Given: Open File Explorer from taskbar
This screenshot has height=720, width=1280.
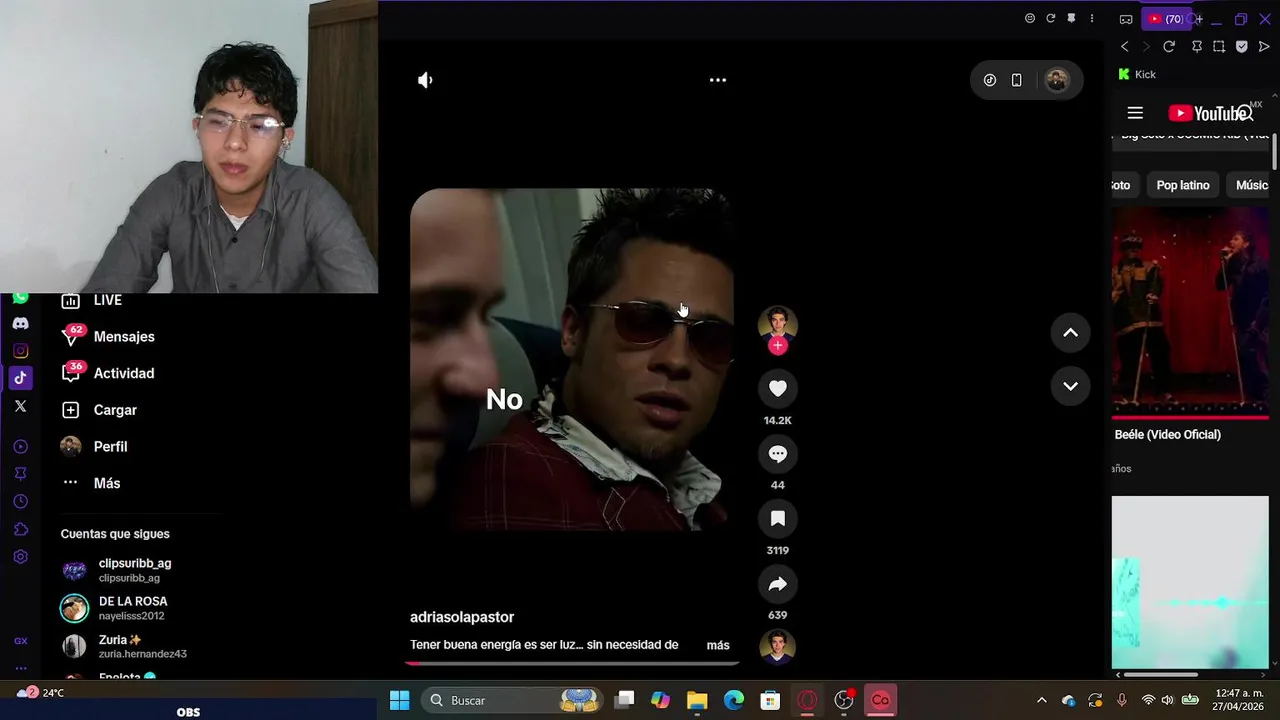Looking at the screenshot, I should pyautogui.click(x=697, y=700).
